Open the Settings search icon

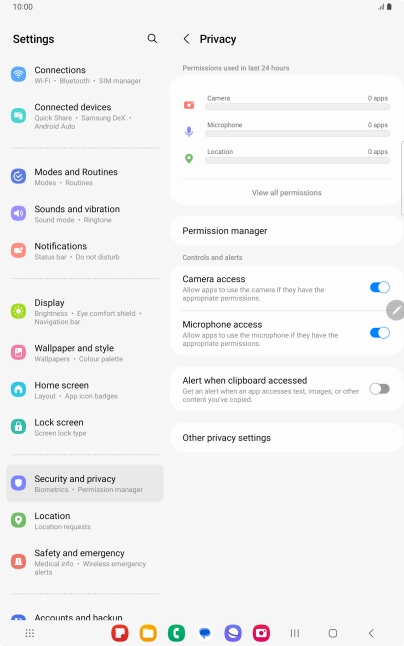click(152, 39)
